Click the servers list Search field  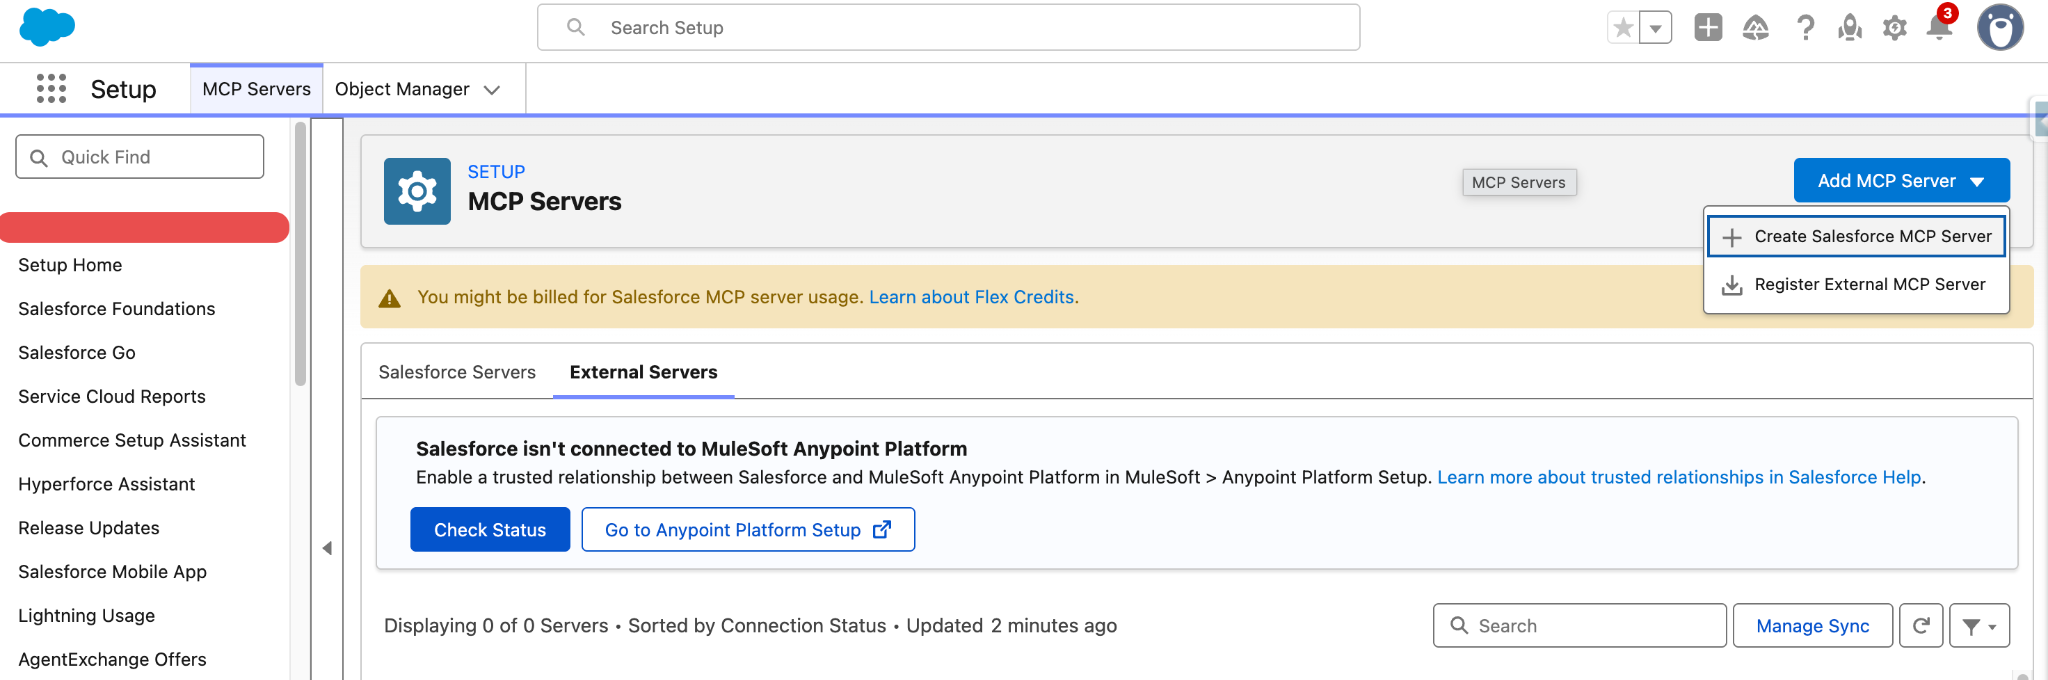point(1579,626)
